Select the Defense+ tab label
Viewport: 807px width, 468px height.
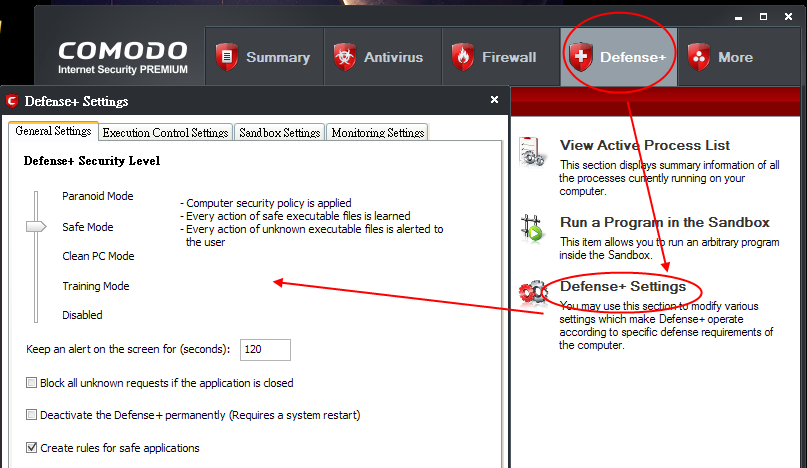click(x=633, y=57)
